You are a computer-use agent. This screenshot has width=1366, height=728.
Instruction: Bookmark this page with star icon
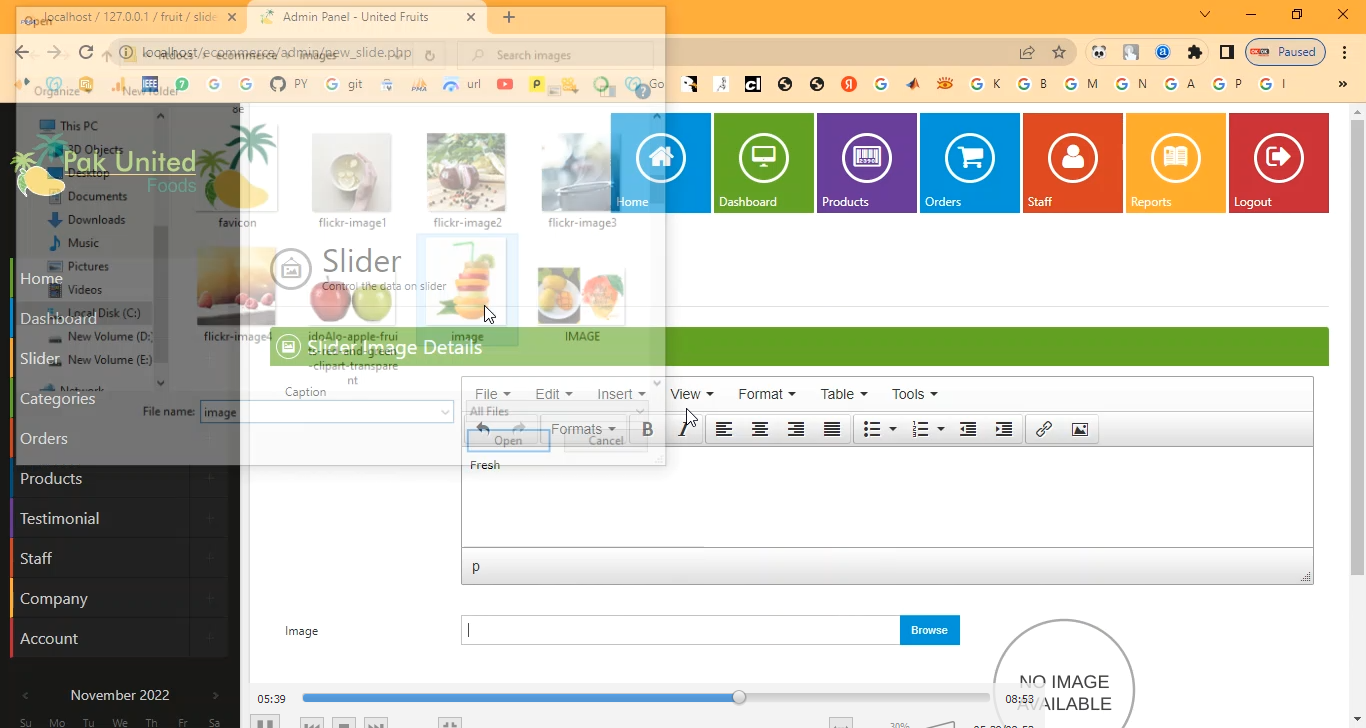coord(1059,52)
